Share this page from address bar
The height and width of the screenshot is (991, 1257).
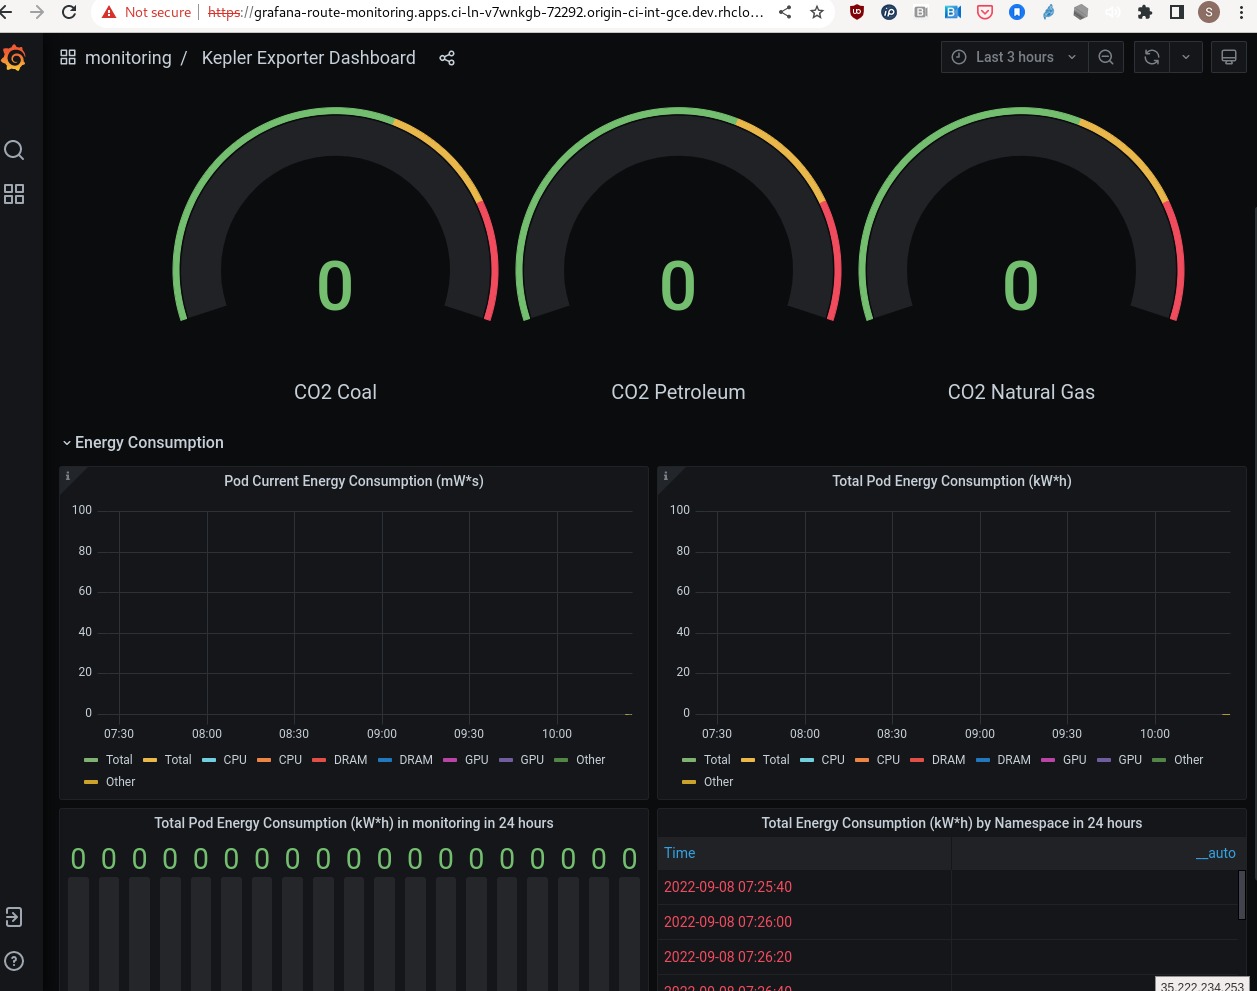tap(785, 12)
